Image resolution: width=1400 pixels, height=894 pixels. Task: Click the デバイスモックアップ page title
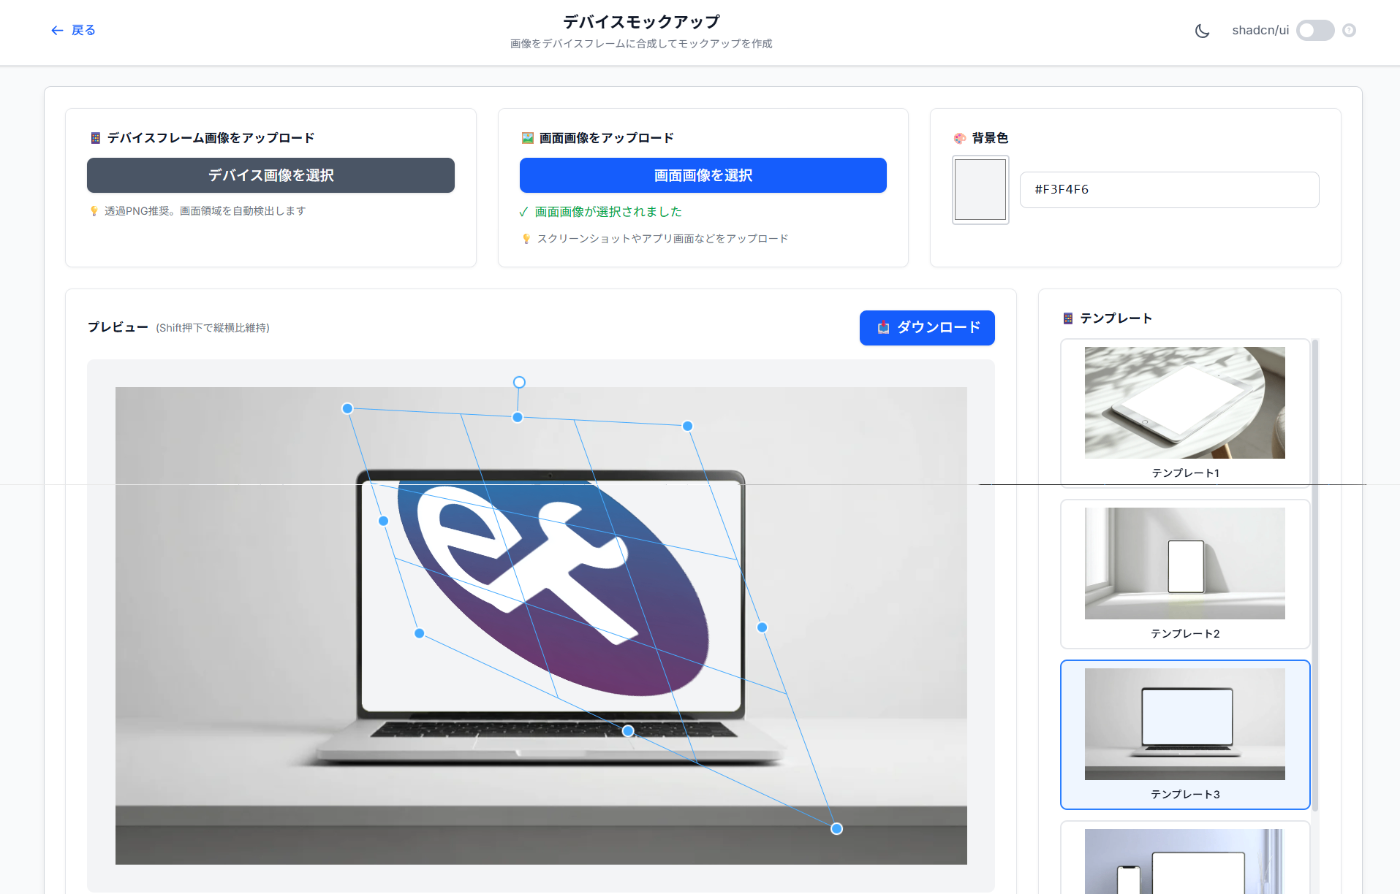point(641,21)
